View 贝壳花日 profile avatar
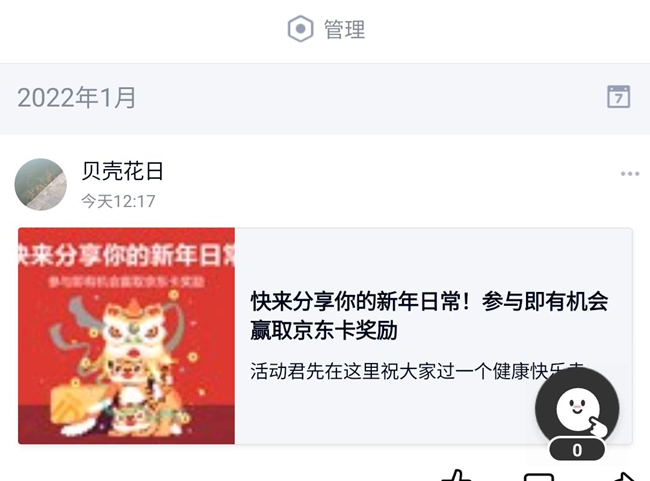Image resolution: width=650 pixels, height=481 pixels. coord(41,185)
